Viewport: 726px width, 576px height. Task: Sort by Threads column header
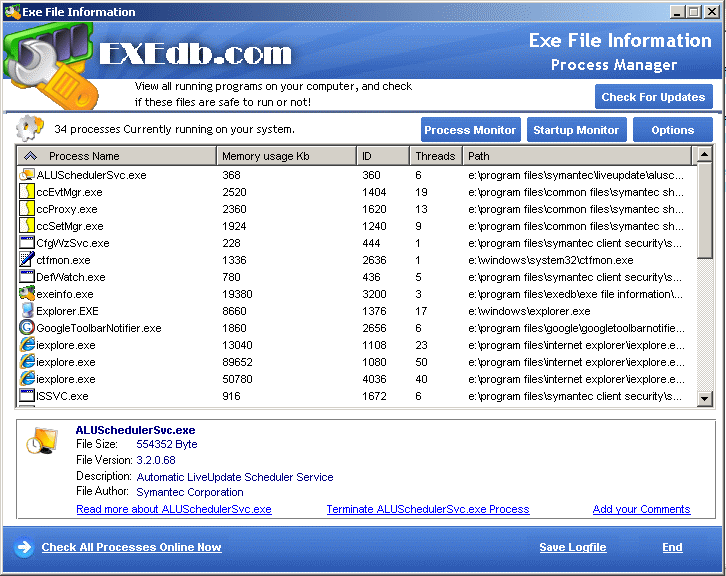tap(436, 156)
